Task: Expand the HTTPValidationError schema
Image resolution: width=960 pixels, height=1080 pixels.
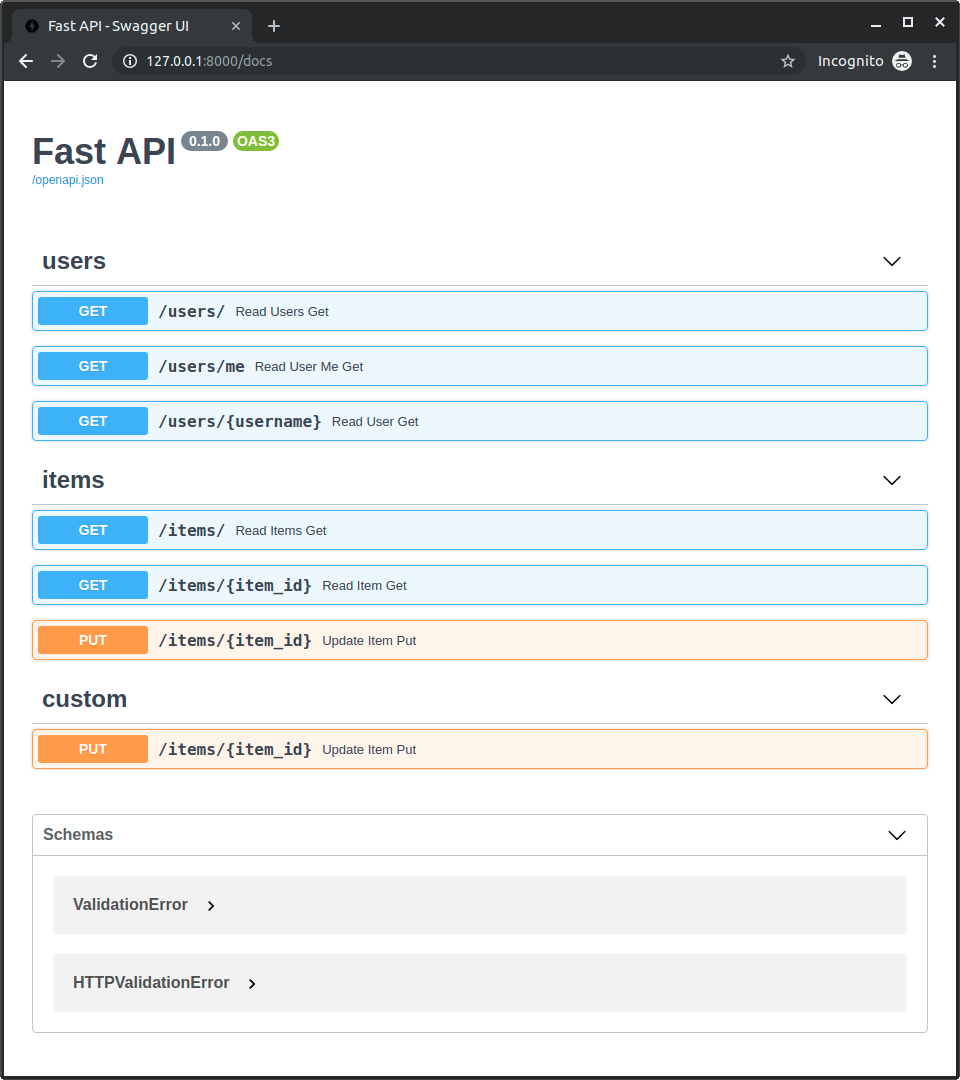Action: click(252, 984)
